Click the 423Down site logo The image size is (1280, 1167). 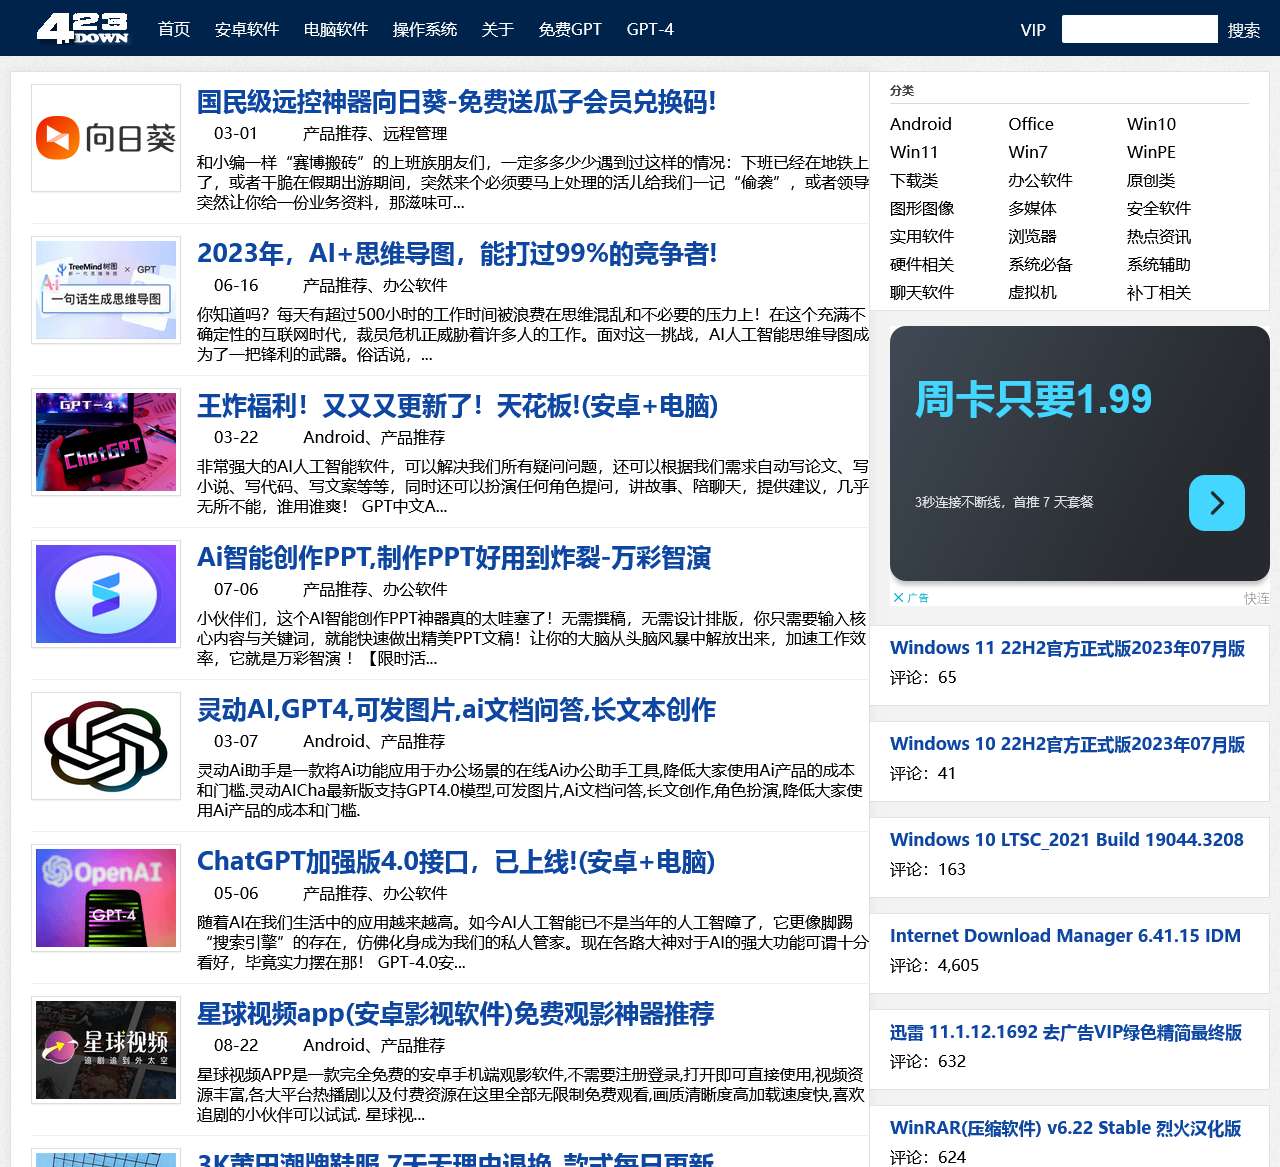pos(82,28)
